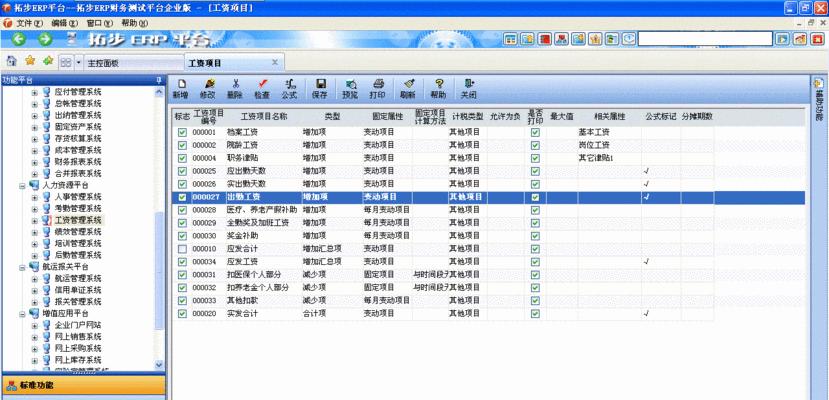The height and width of the screenshot is (400, 829).
Task: Click the clock bubble icon left of search box
Action: coord(629,39)
